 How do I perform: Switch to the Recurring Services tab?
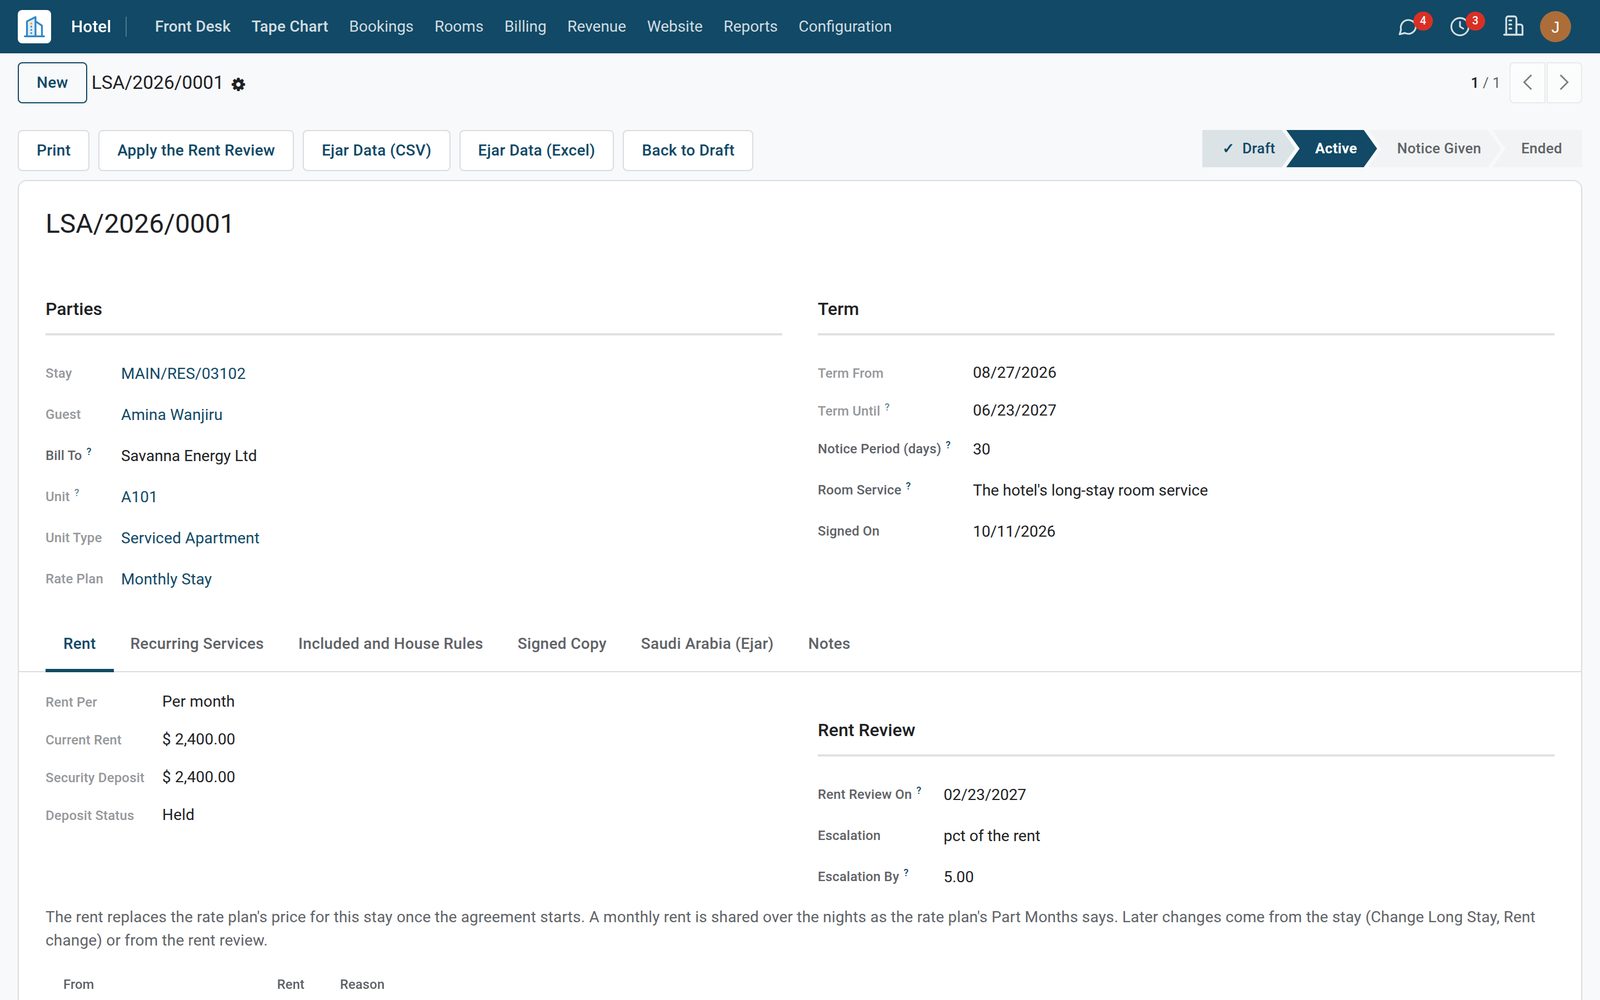tap(197, 644)
